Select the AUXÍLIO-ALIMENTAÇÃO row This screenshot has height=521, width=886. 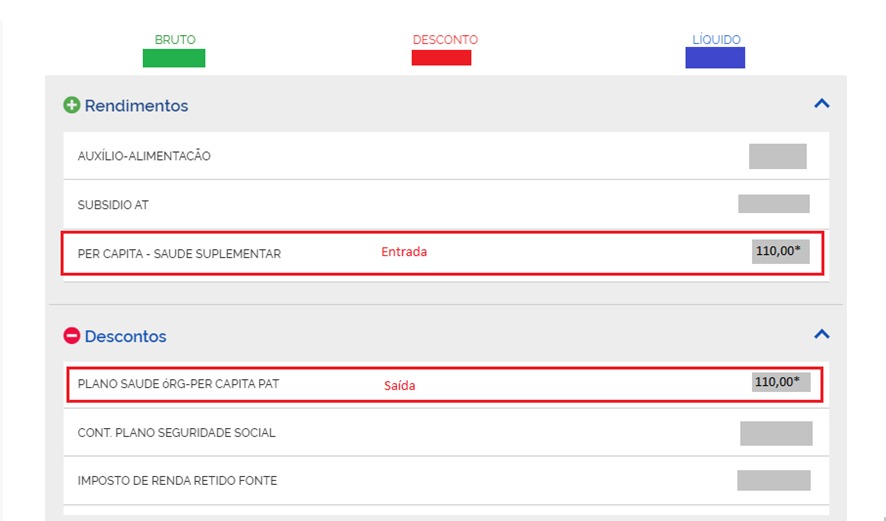144,156
